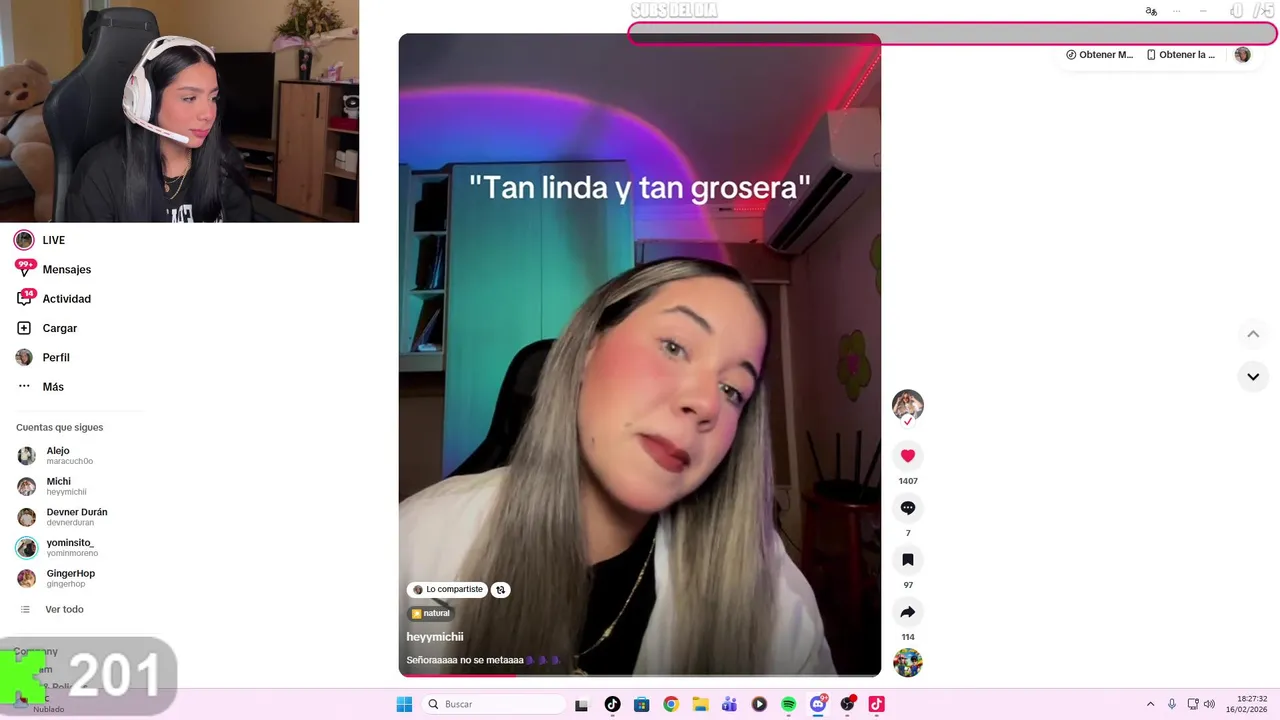Share the video with arrow icon
This screenshot has height=720, width=1280.
point(908,612)
